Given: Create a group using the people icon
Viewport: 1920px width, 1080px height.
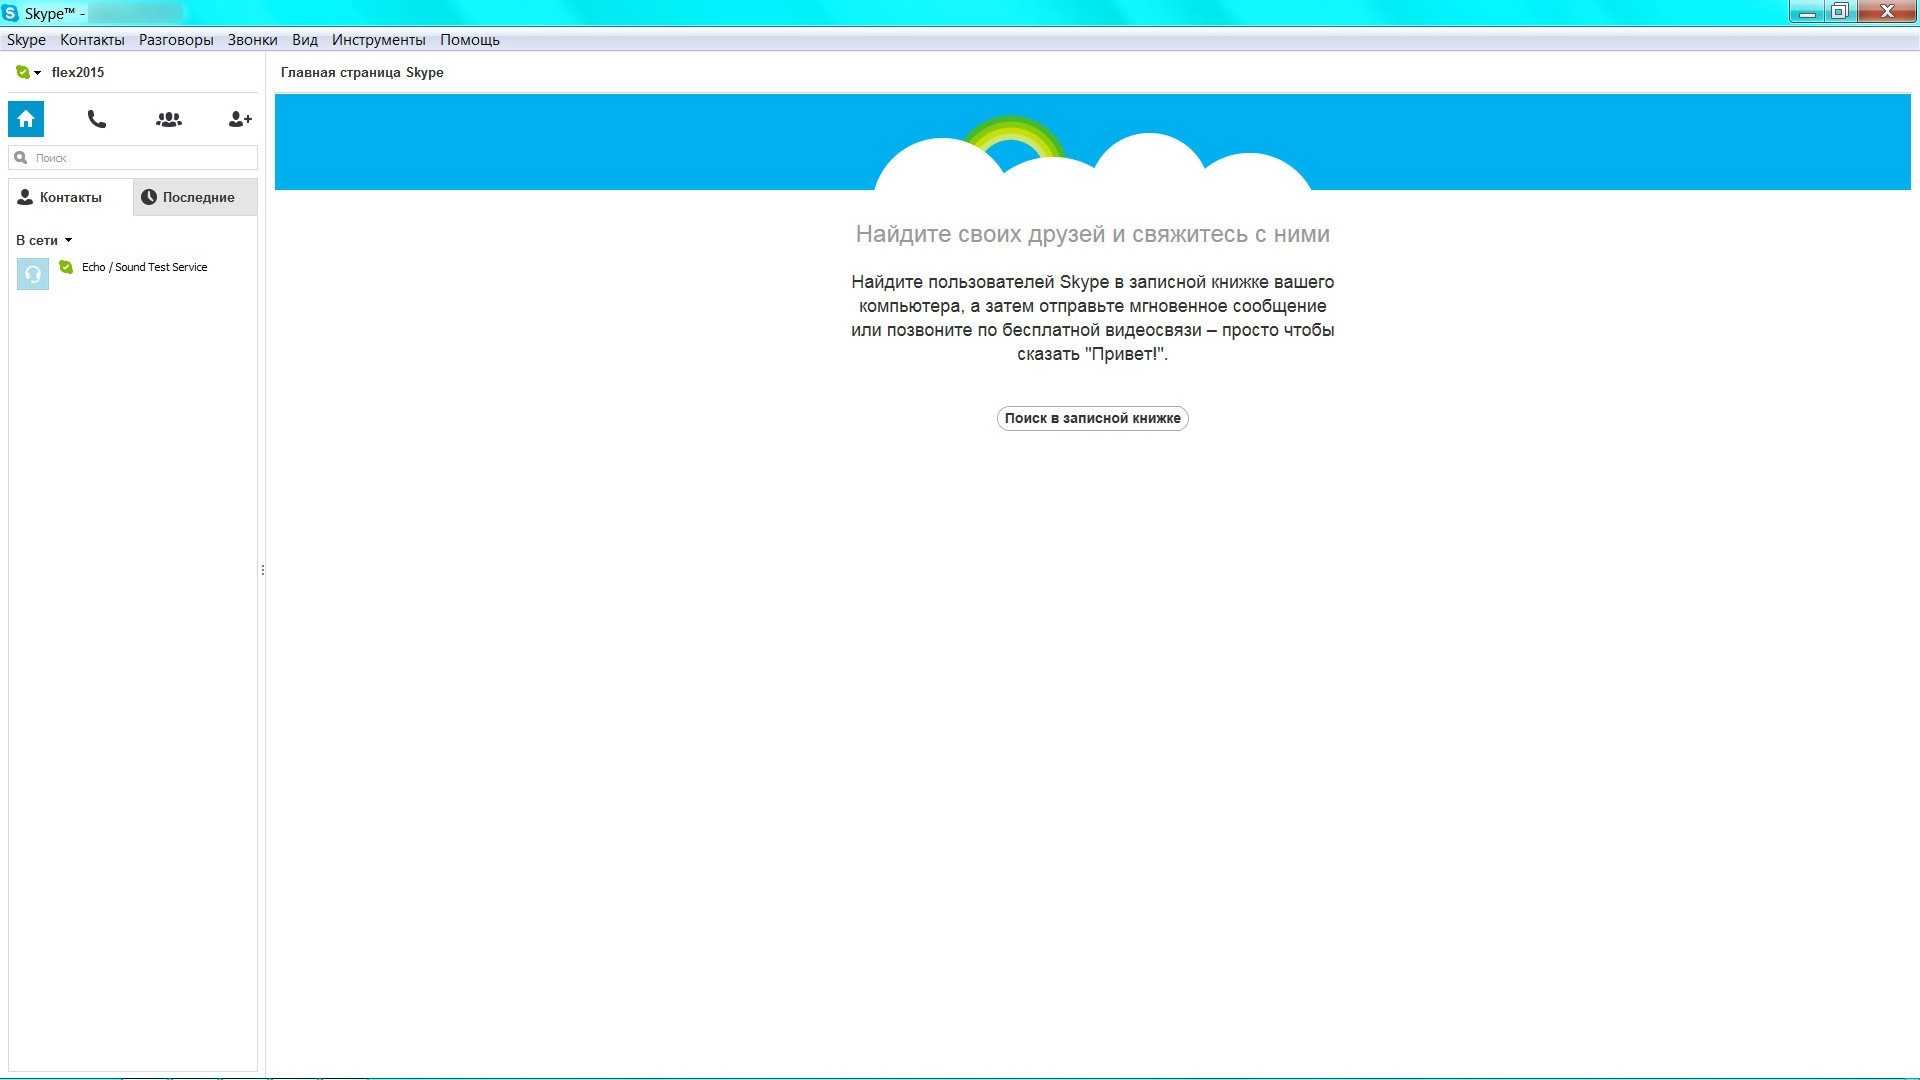Looking at the screenshot, I should tap(169, 119).
